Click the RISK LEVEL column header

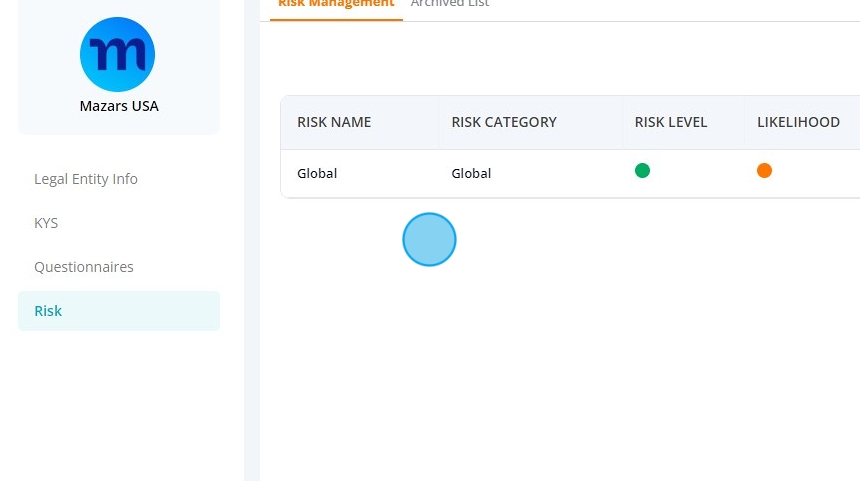click(671, 122)
